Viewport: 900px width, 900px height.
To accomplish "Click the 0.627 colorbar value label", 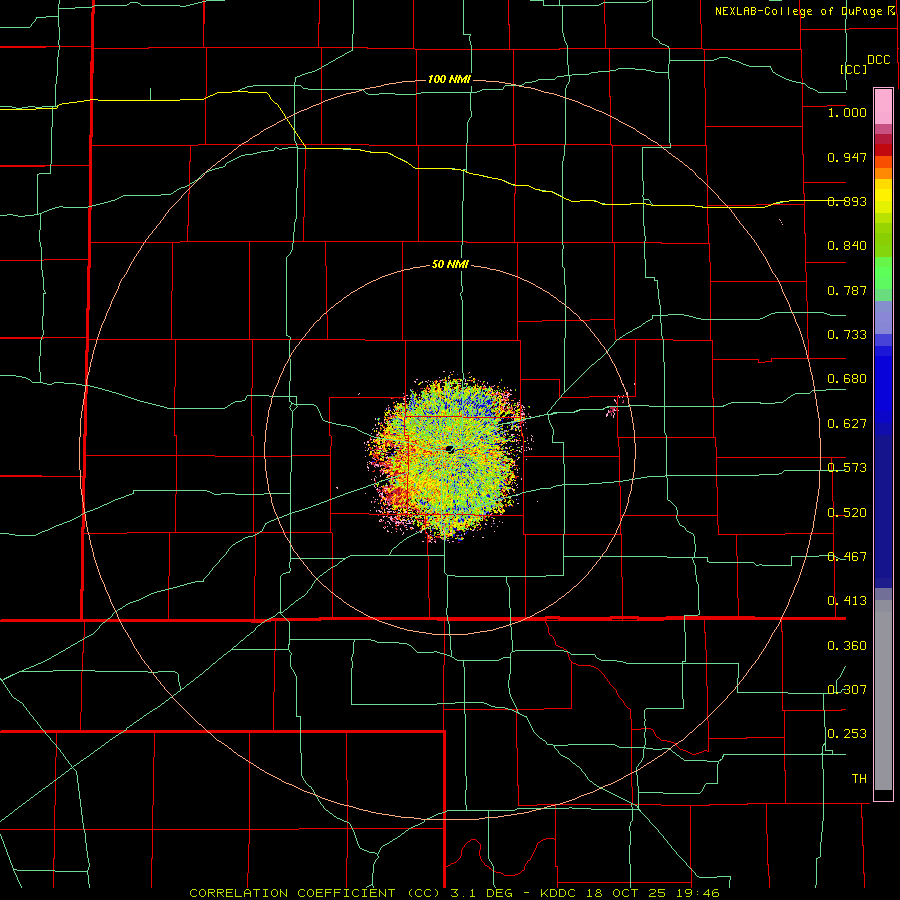I will (x=847, y=424).
